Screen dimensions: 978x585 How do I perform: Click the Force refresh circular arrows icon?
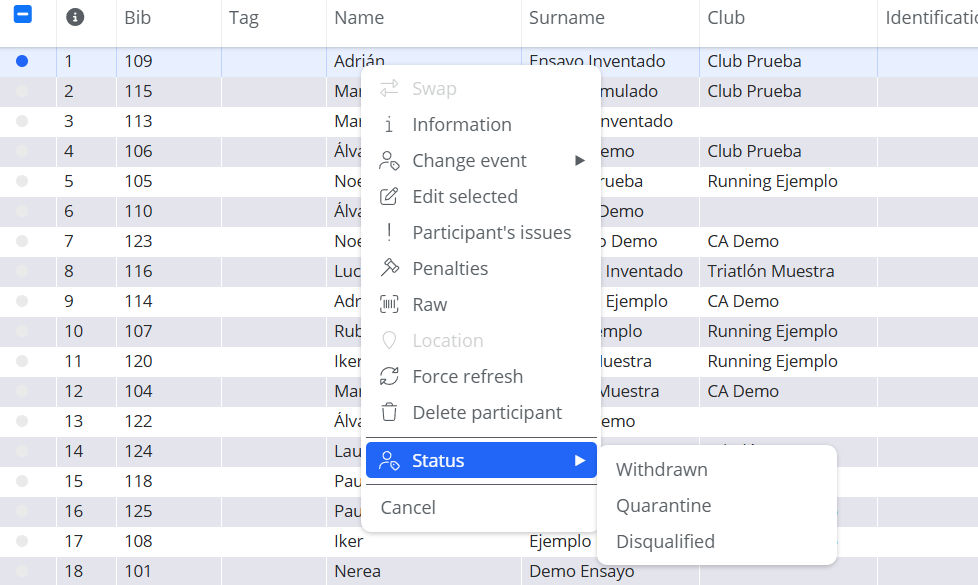pos(389,377)
